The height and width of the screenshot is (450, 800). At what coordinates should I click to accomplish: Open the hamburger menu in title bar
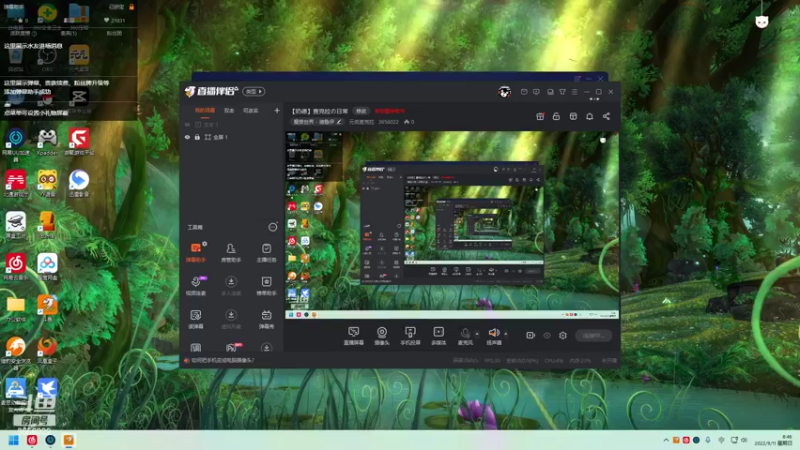tap(574, 92)
